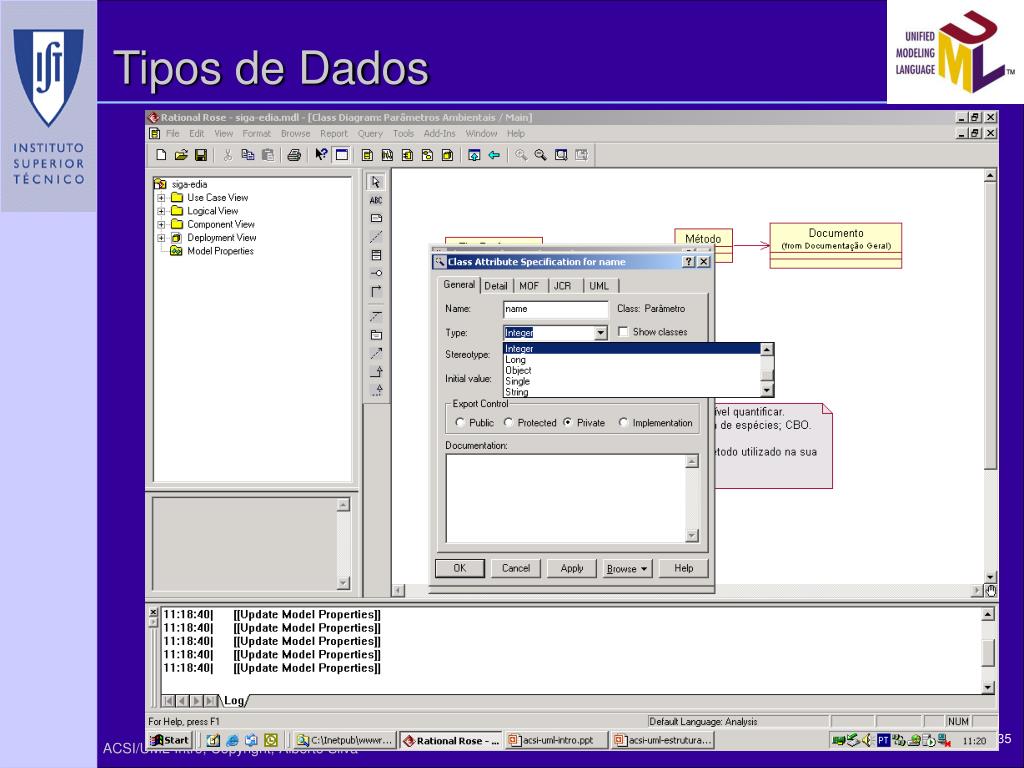Click the Apply button
The image size is (1024, 768).
(571, 568)
